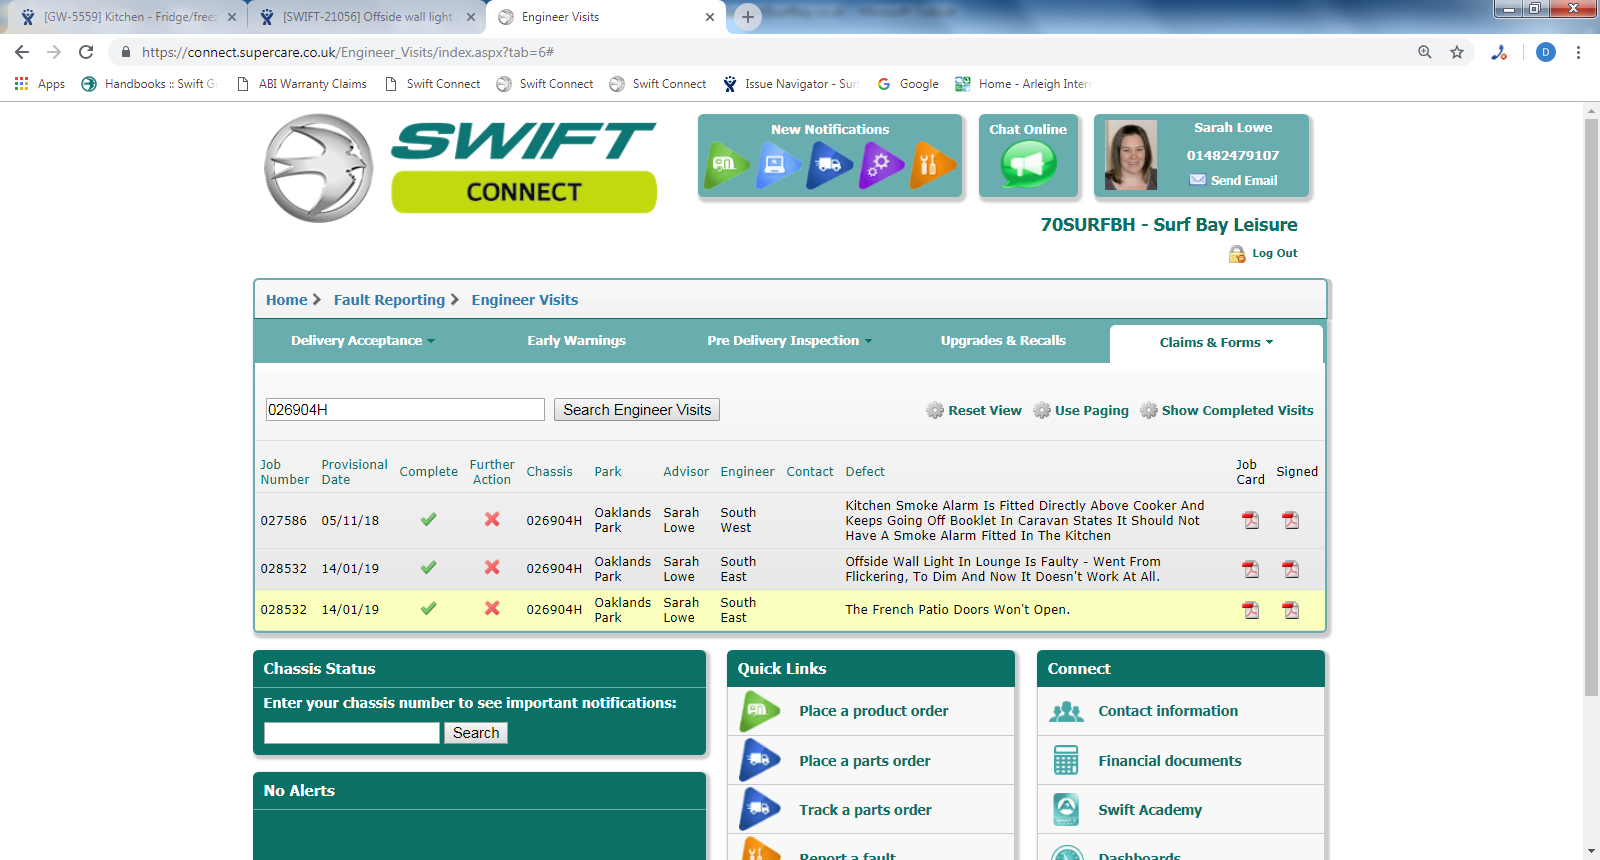Open the Chrome profile avatar D
This screenshot has width=1600, height=860.
tap(1546, 52)
